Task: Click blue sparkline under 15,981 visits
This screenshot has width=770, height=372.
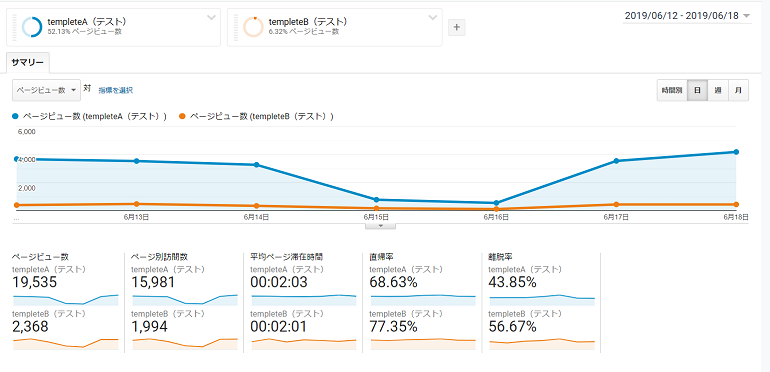Action: coord(185,300)
